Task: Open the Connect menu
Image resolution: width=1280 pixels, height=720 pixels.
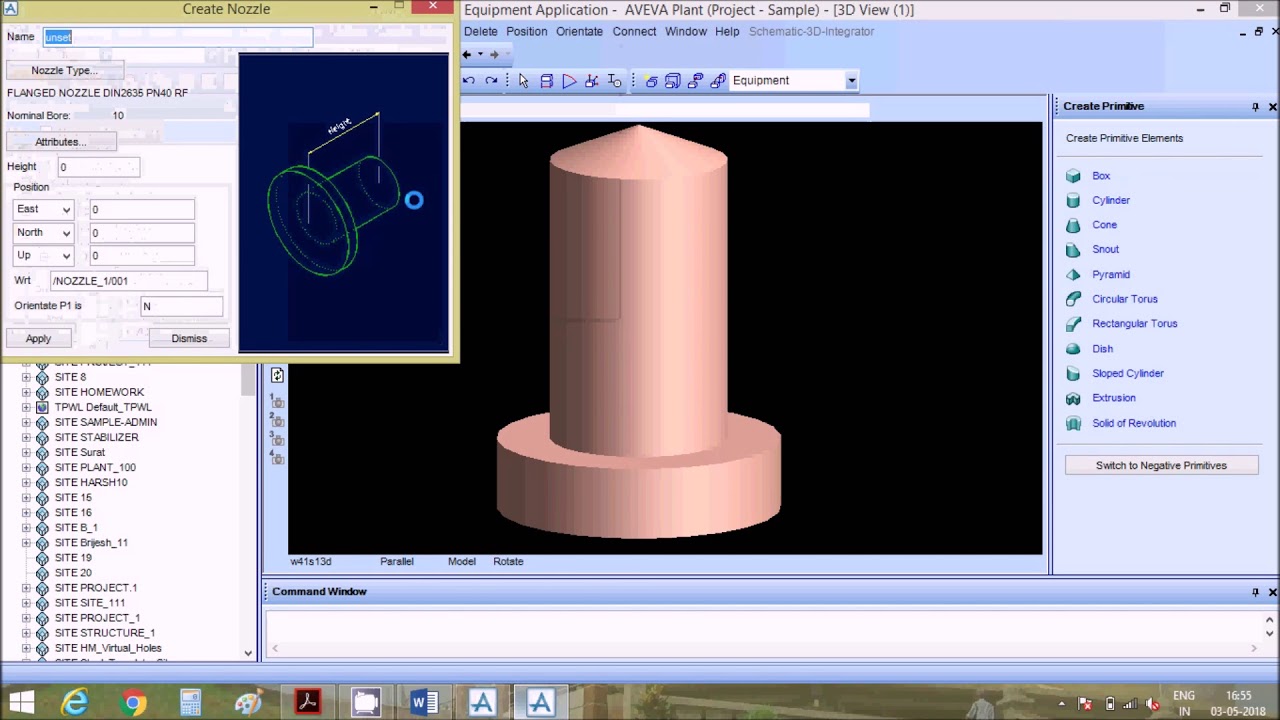Action: [x=634, y=31]
